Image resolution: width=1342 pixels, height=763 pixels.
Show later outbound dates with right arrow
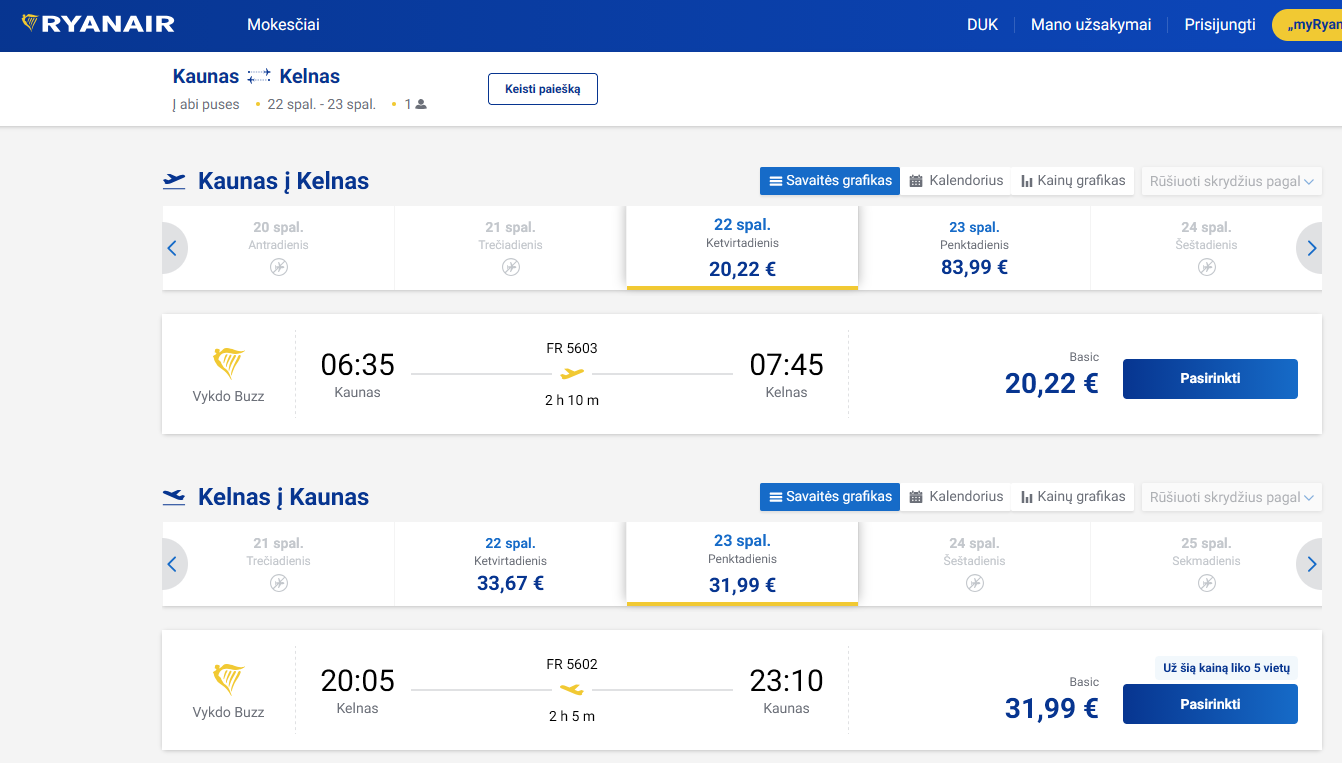tap(1311, 248)
